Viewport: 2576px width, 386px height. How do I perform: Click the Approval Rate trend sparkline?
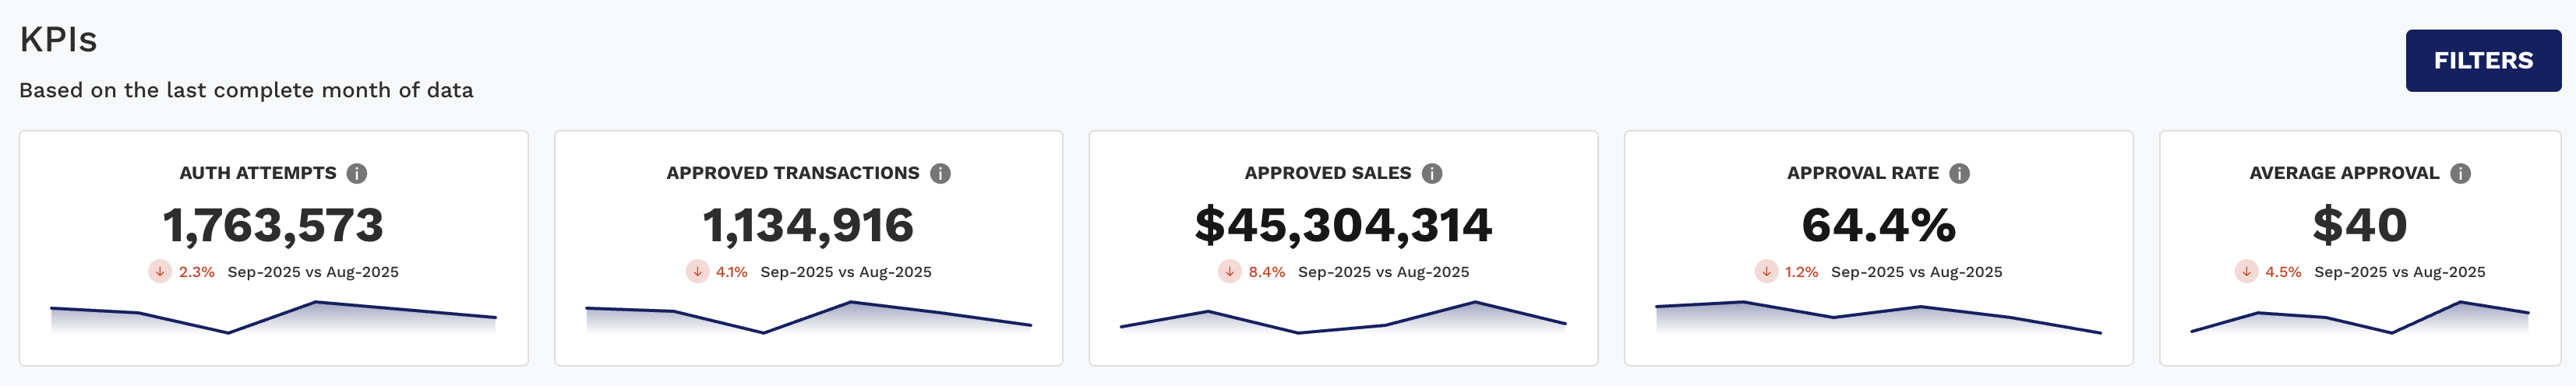[x=1878, y=318]
